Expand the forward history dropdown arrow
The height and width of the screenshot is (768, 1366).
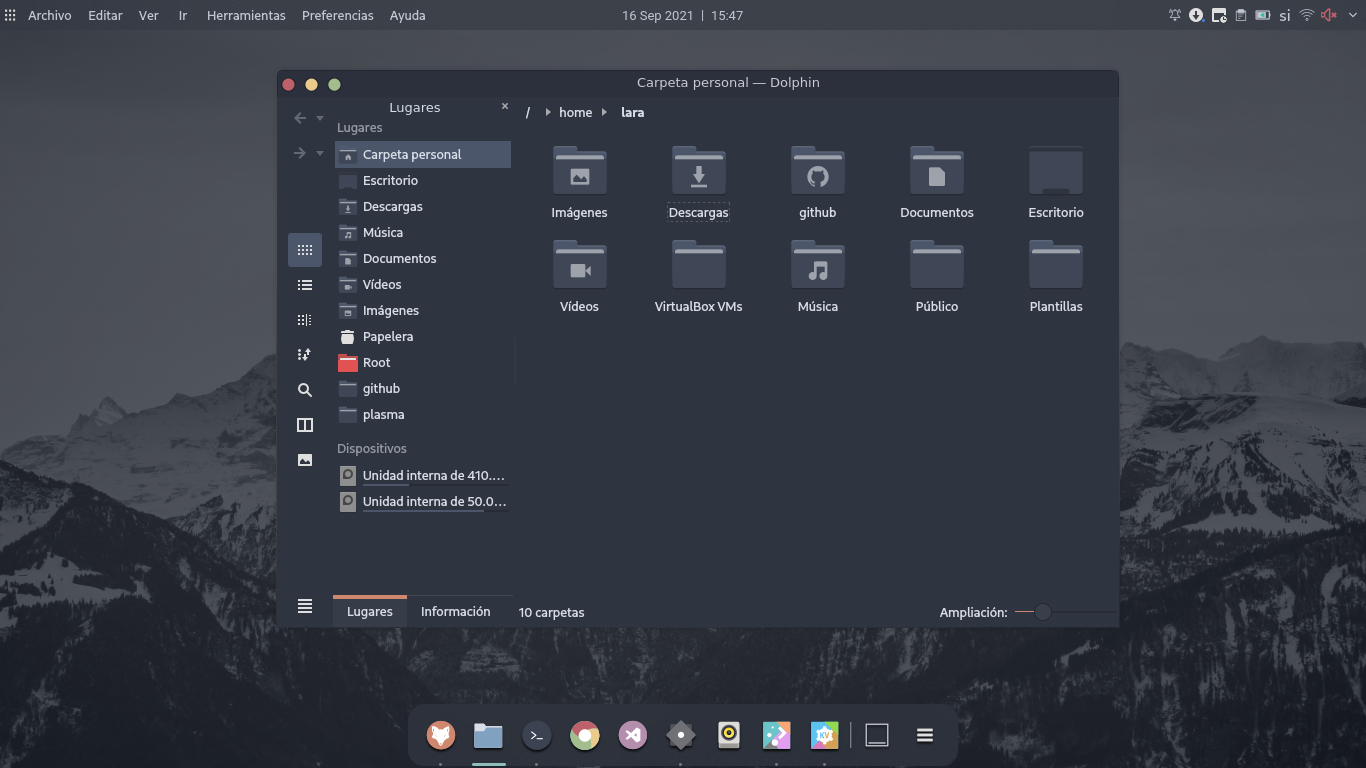(320, 153)
